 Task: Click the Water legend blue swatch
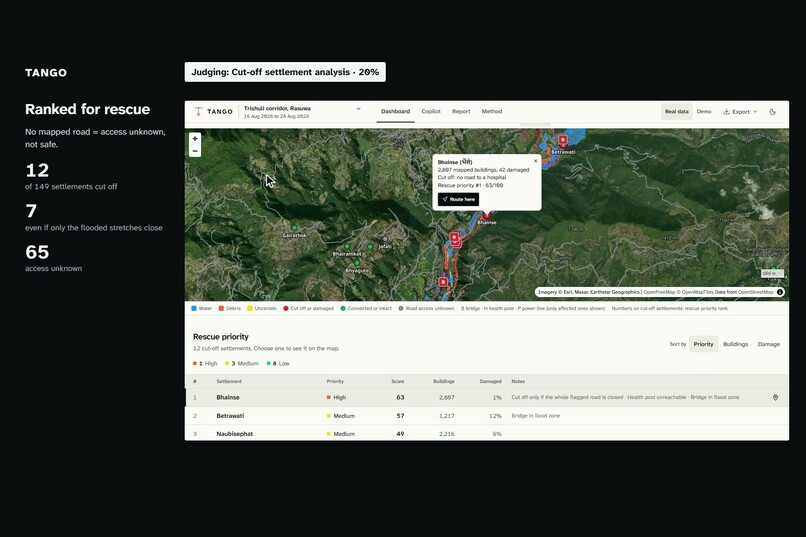(194, 308)
